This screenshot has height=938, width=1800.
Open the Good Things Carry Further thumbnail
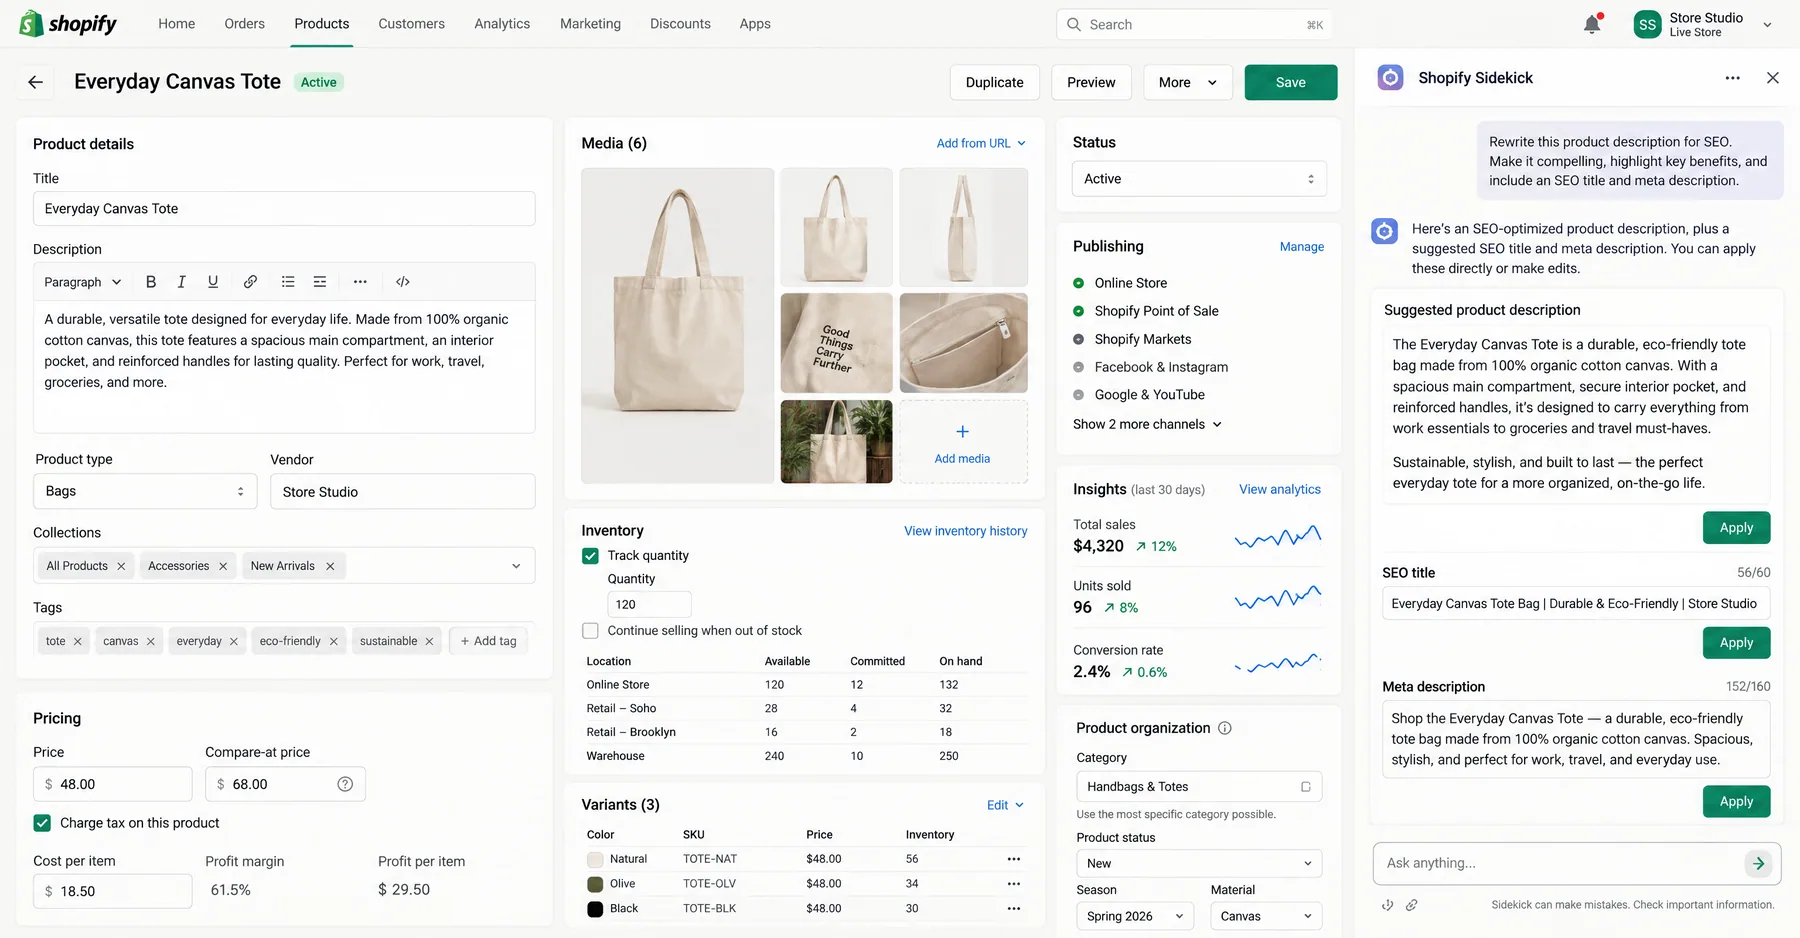[x=836, y=343]
